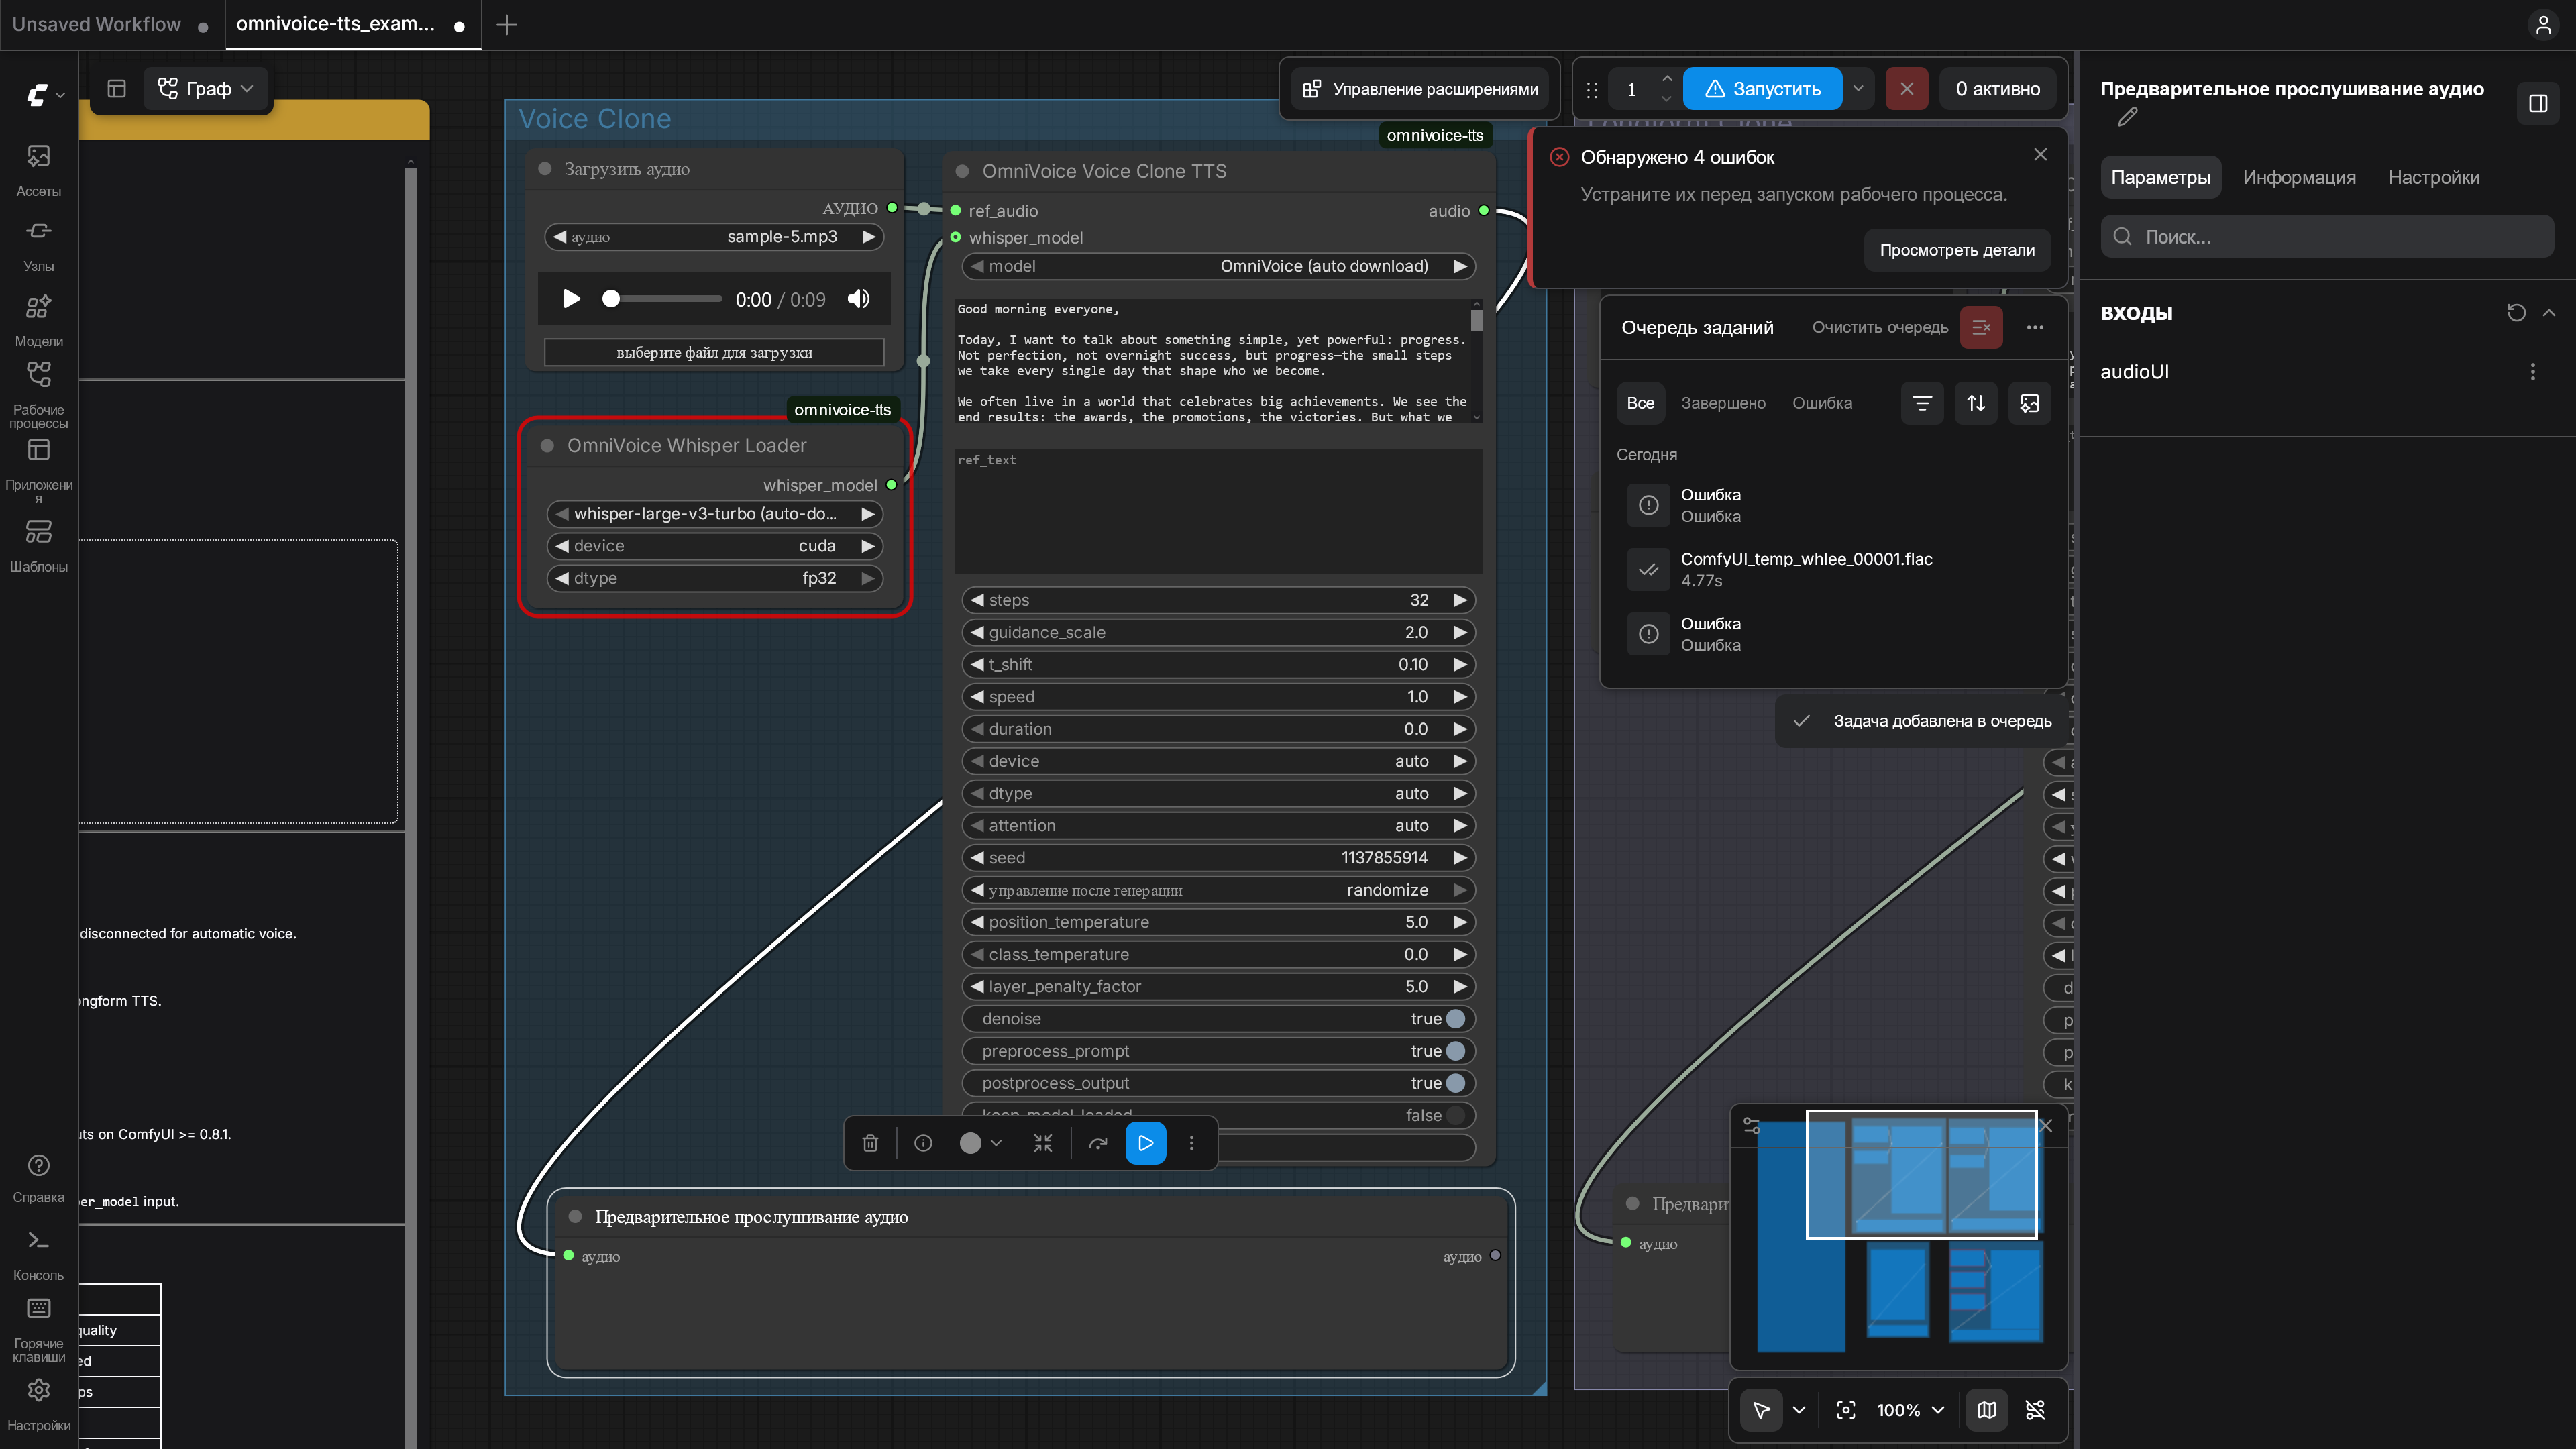Screen dimensions: 2576x1449
Task: Open the Templates sidebar panel
Action: tap(38, 545)
